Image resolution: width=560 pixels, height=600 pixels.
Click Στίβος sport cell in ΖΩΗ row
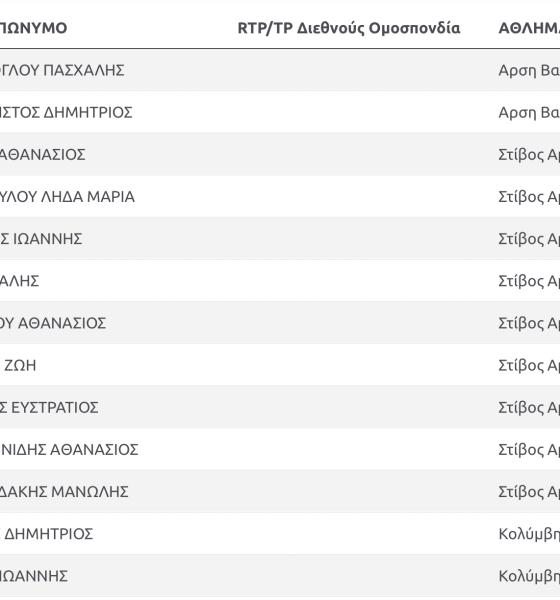click(x=529, y=365)
